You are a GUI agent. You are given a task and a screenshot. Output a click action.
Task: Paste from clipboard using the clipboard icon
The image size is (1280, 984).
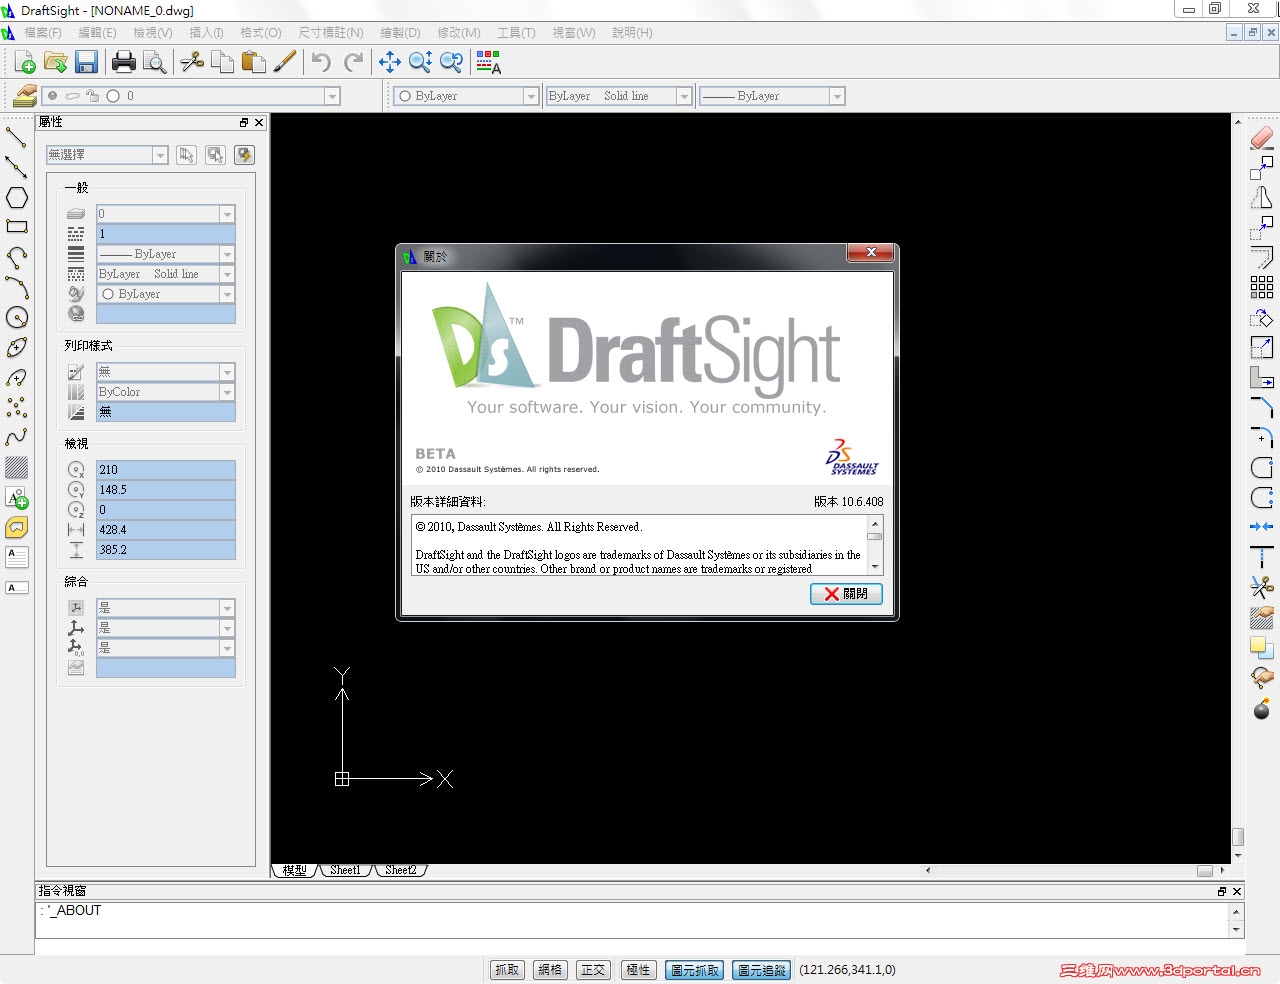pyautogui.click(x=254, y=62)
